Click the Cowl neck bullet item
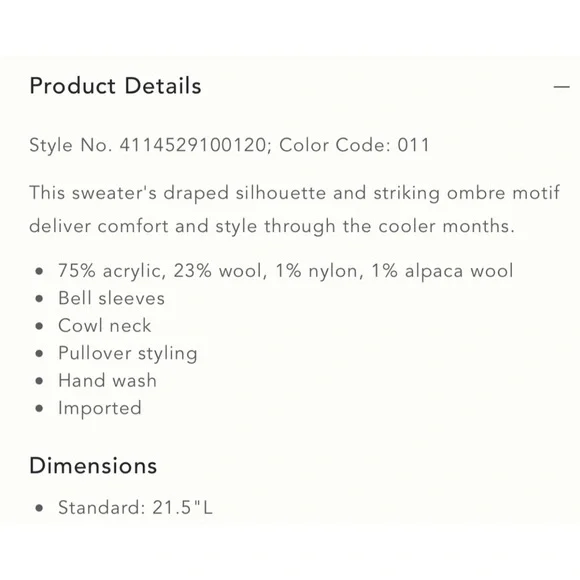Viewport: 580px width, 580px height. pos(105,326)
